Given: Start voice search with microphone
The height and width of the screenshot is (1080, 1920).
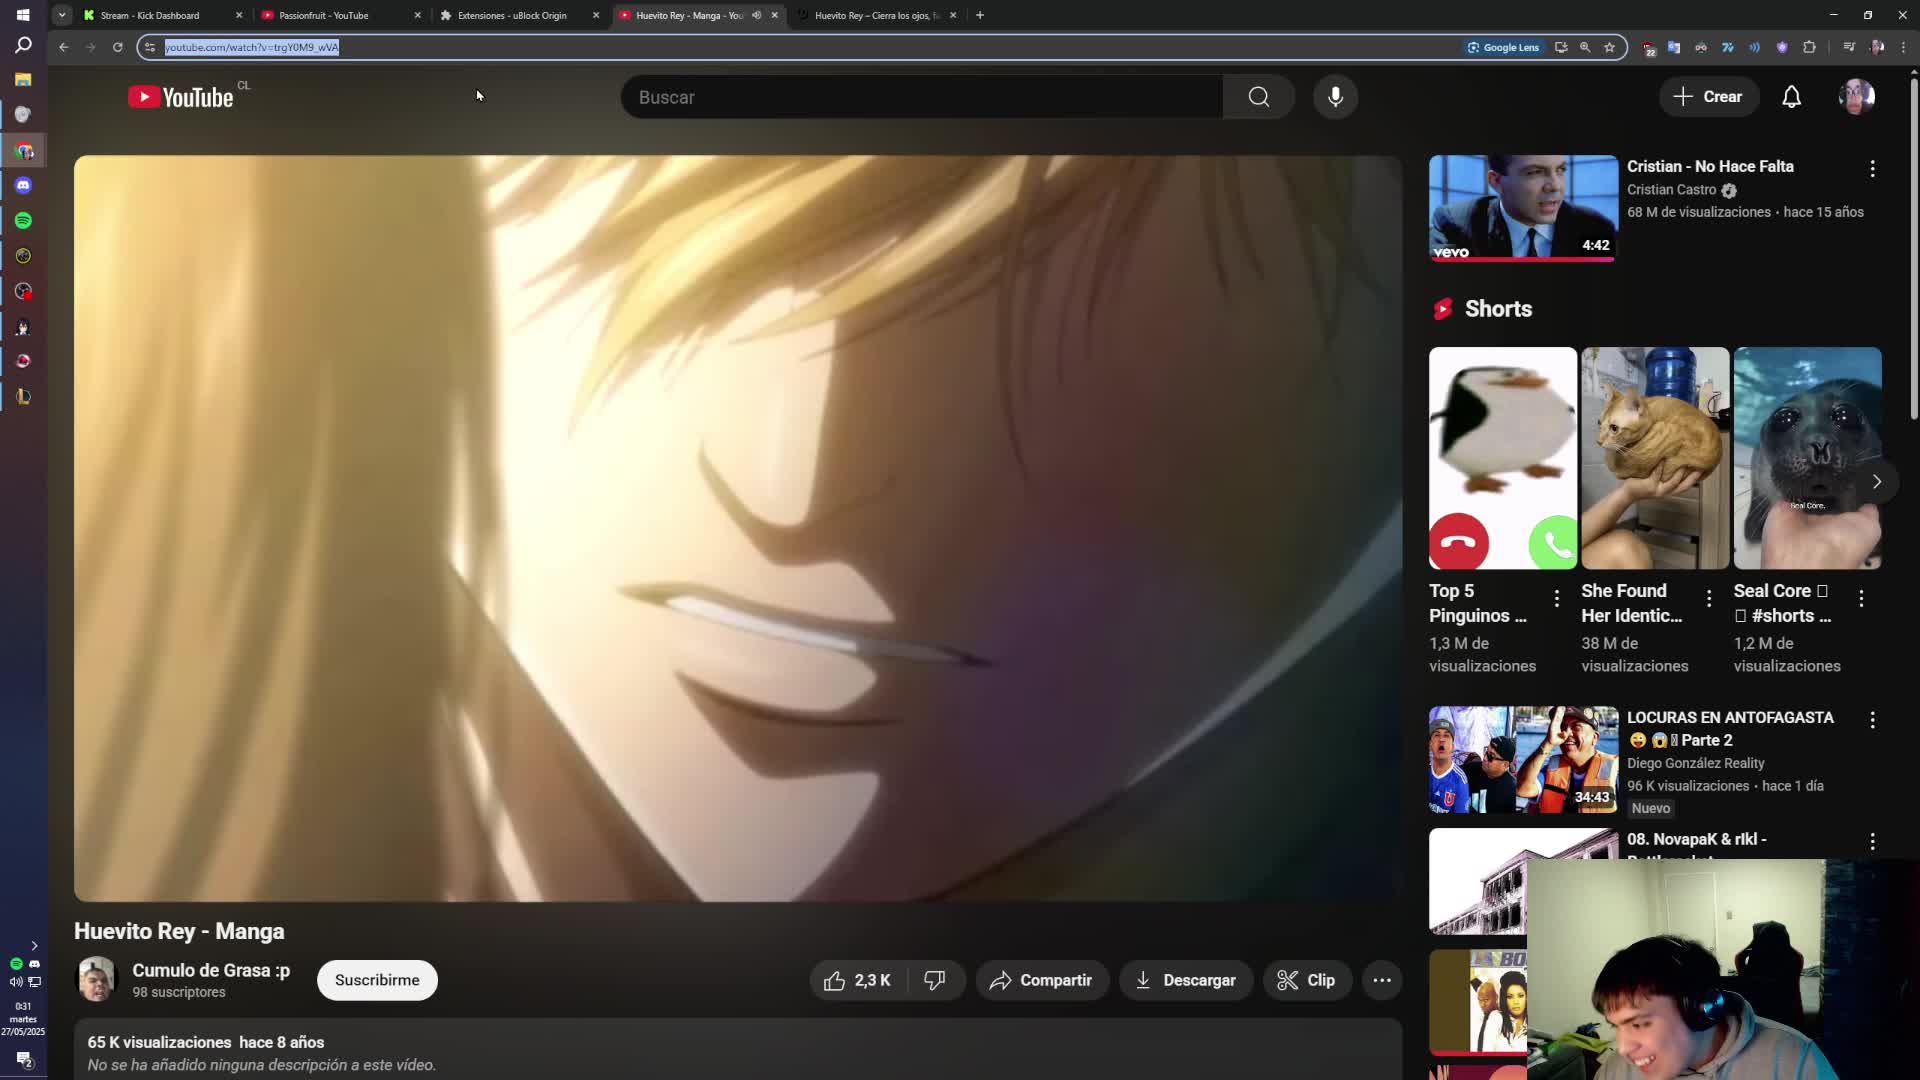Looking at the screenshot, I should tap(1335, 97).
